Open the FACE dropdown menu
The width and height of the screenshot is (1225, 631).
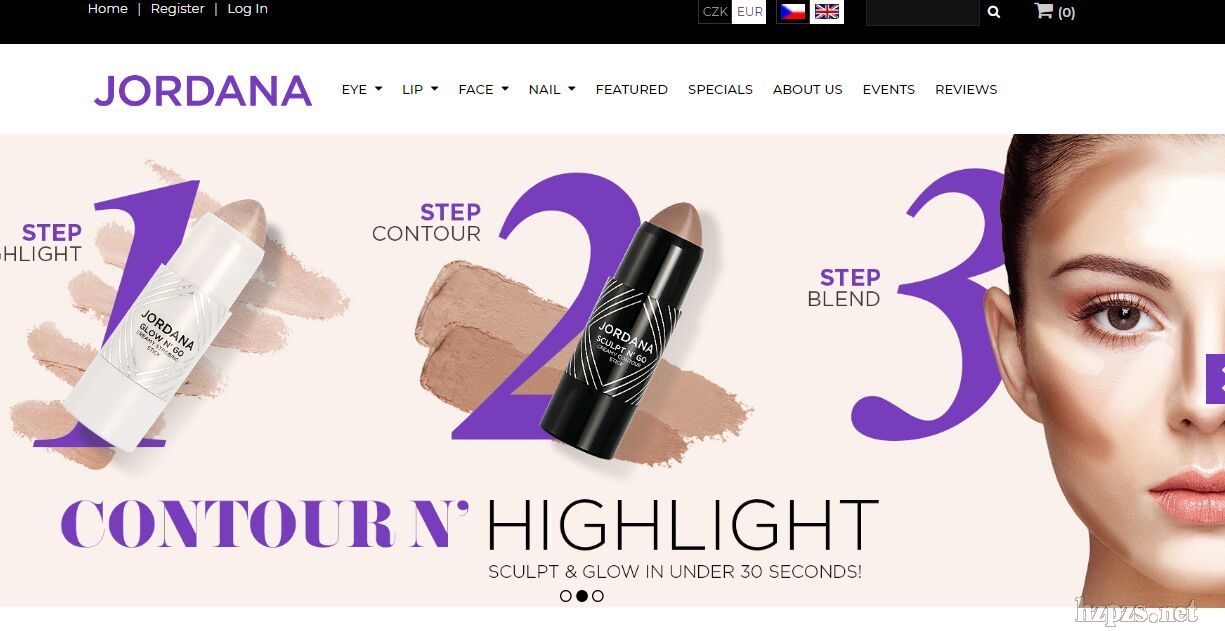click(483, 89)
